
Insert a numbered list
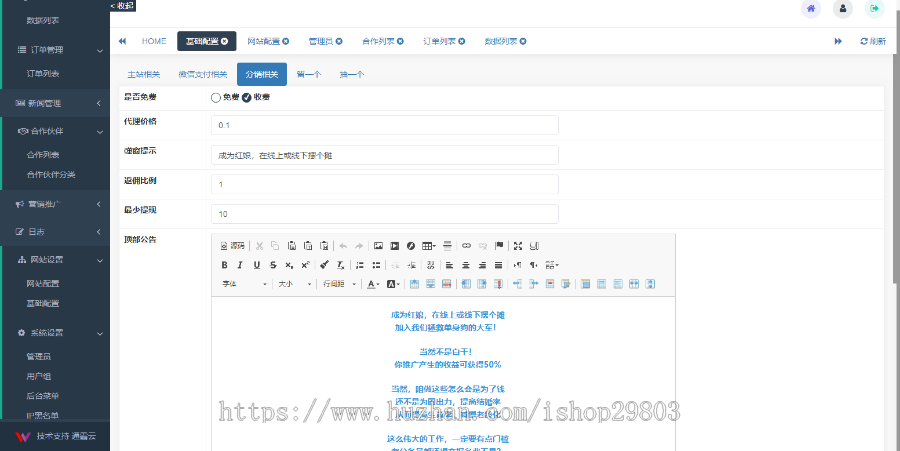(x=360, y=265)
